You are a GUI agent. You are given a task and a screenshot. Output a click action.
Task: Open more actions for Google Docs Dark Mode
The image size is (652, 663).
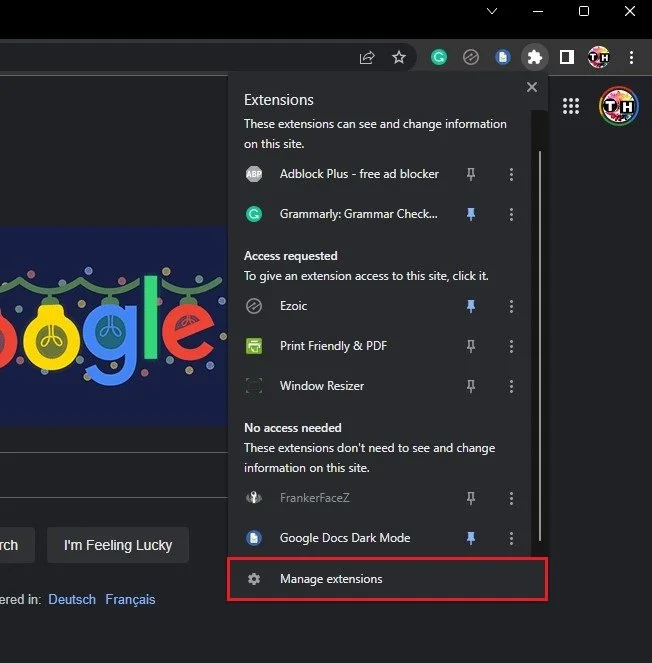pos(511,538)
